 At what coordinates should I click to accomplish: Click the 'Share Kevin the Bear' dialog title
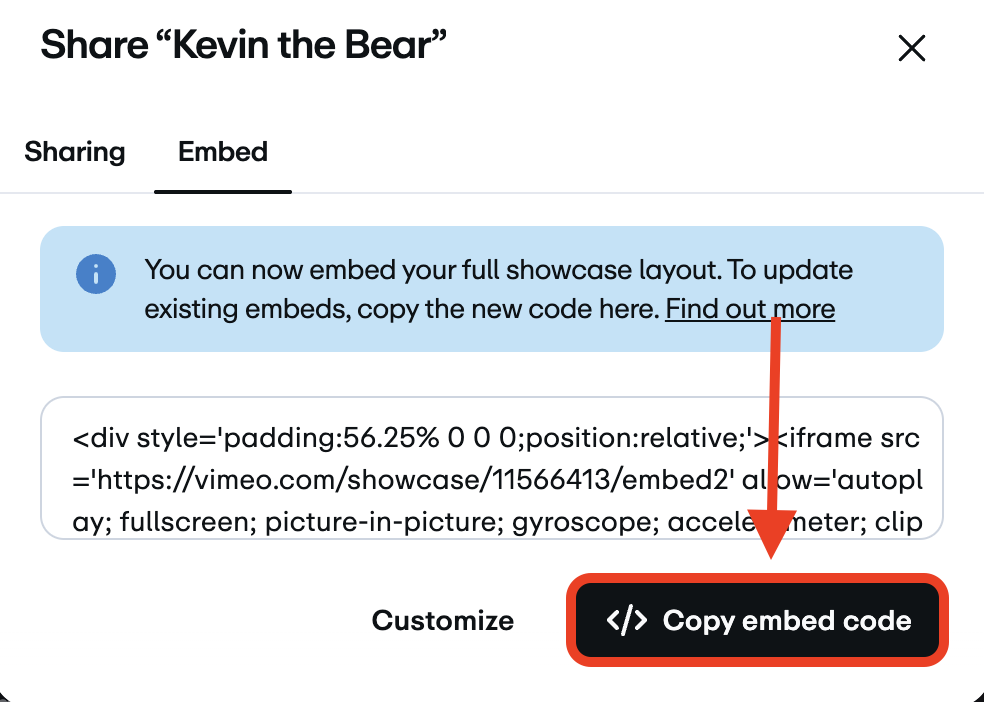pyautogui.click(x=242, y=44)
